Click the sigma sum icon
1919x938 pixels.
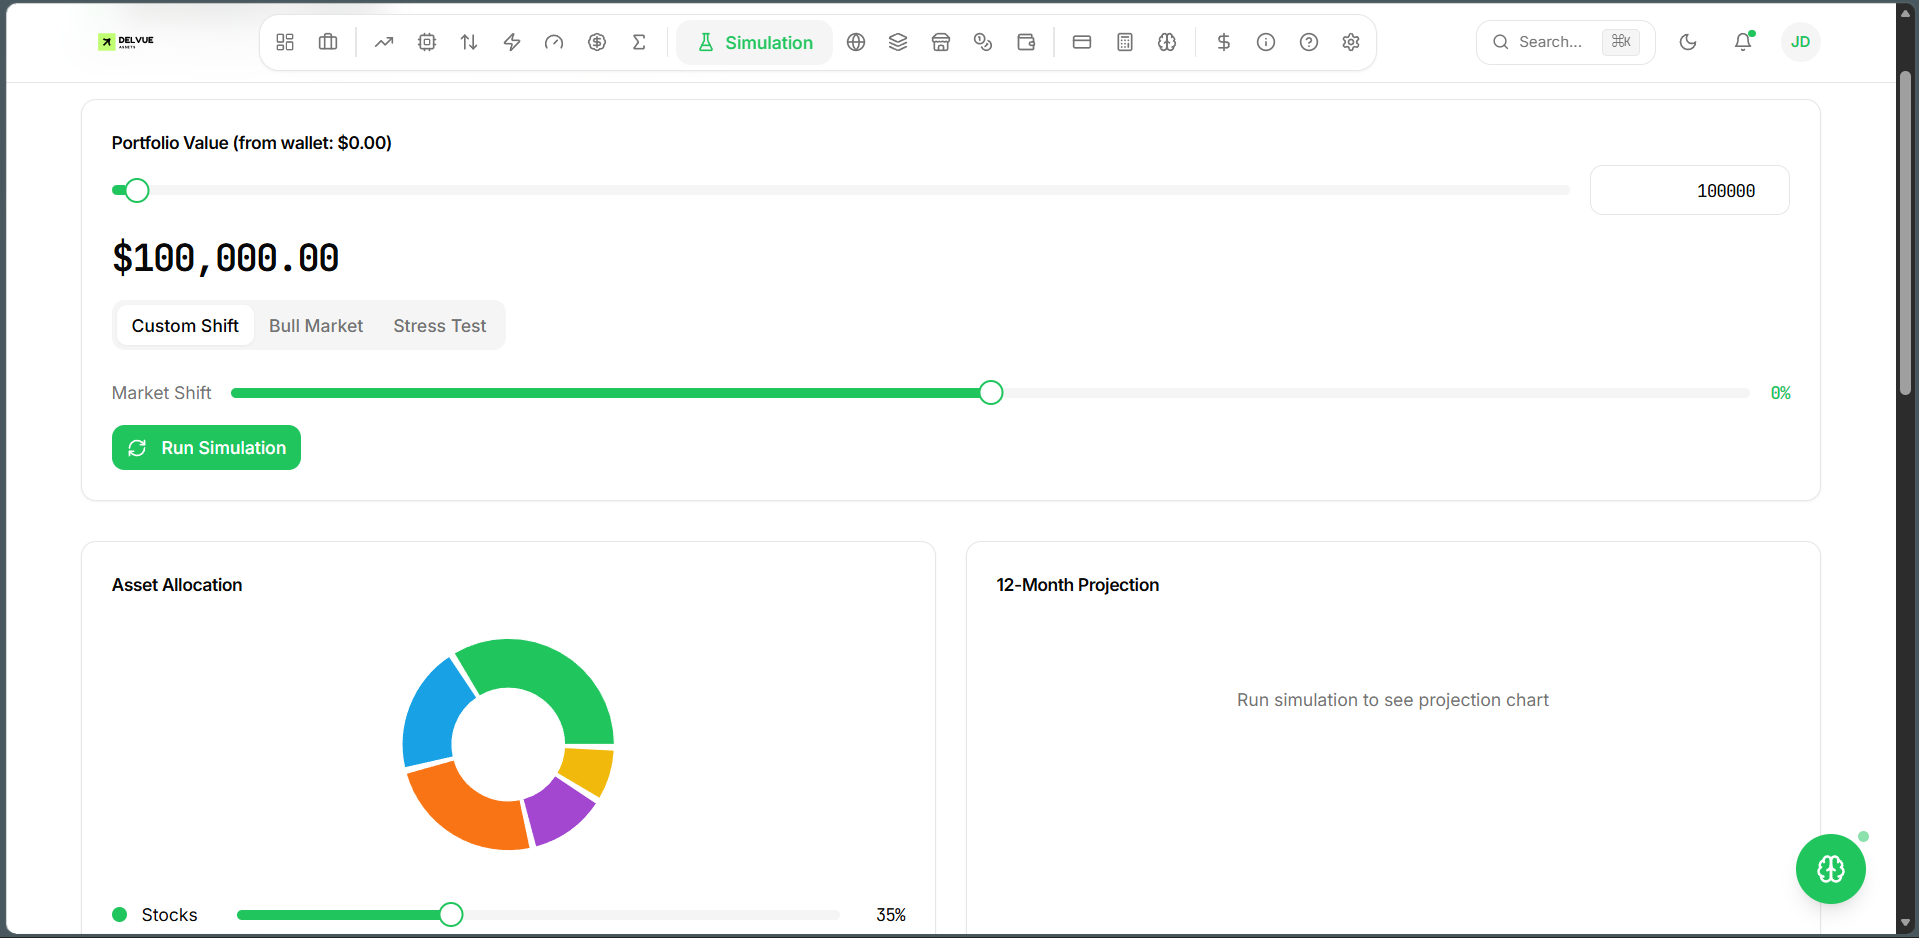[x=639, y=42]
